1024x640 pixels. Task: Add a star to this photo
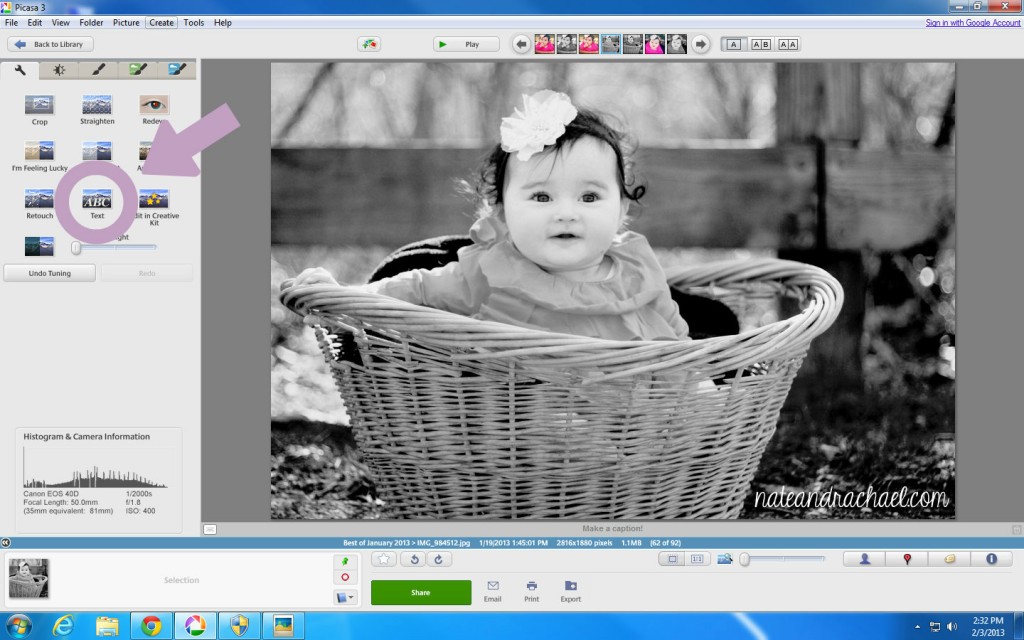pos(384,559)
